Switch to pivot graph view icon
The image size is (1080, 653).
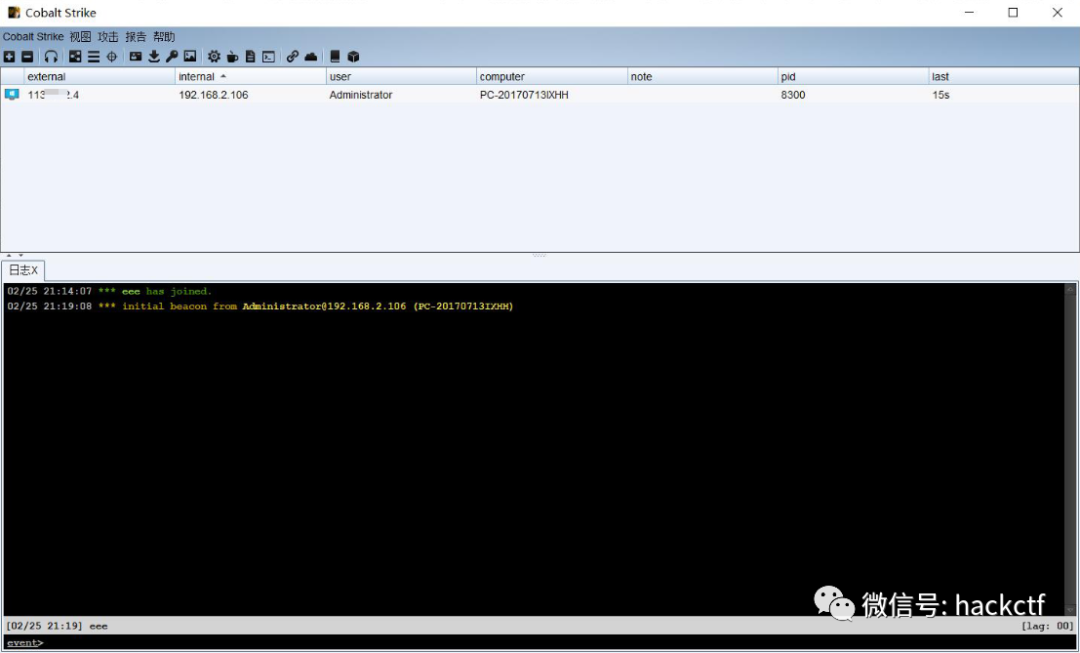(x=75, y=57)
